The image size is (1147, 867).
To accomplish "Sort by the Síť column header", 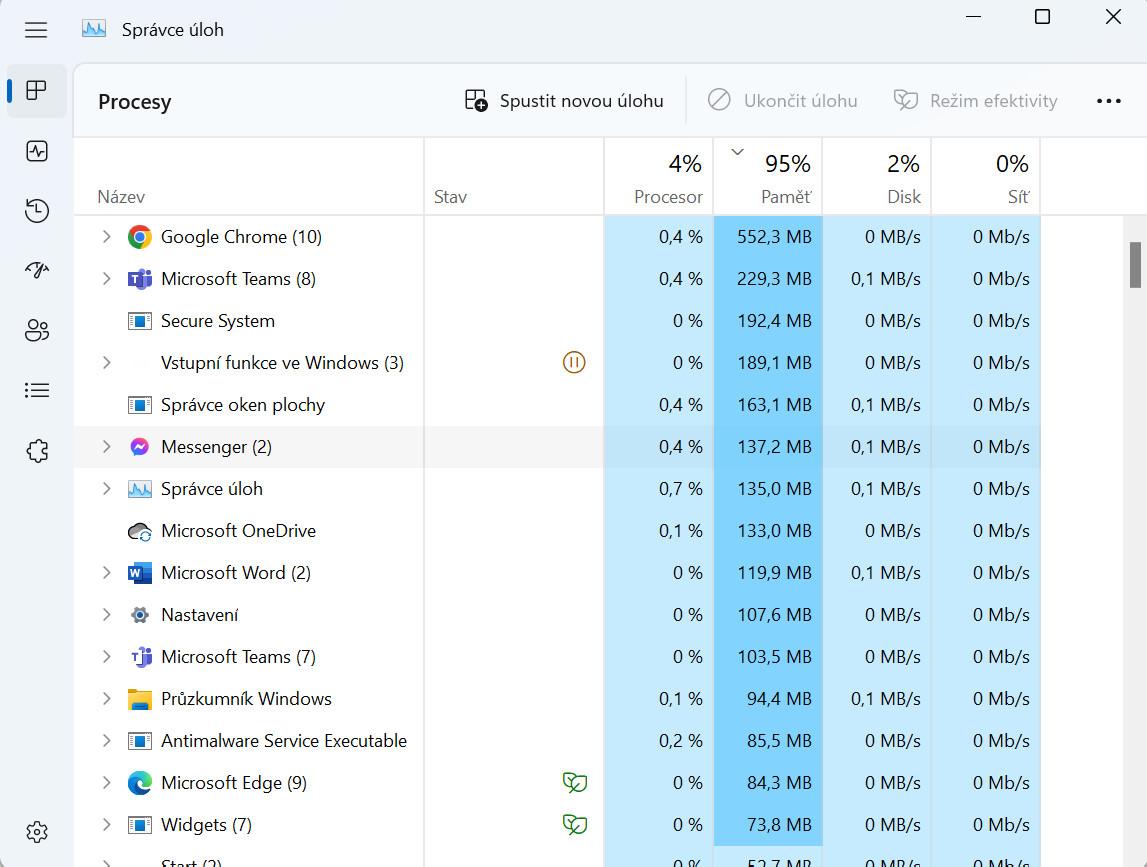I will click(x=985, y=177).
